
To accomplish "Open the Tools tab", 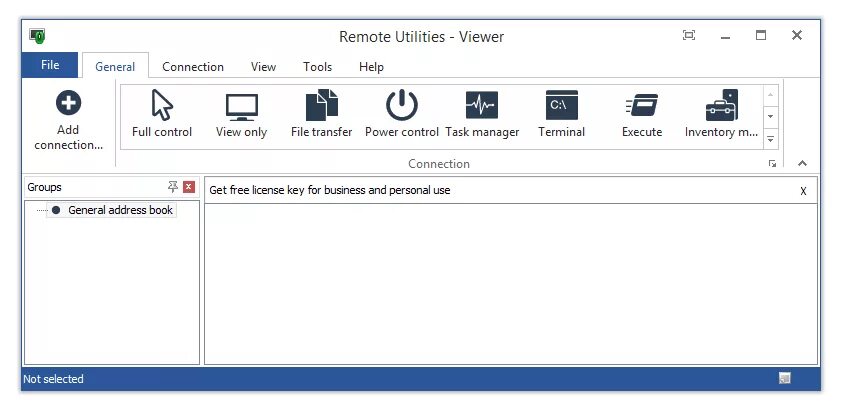I will coord(317,67).
